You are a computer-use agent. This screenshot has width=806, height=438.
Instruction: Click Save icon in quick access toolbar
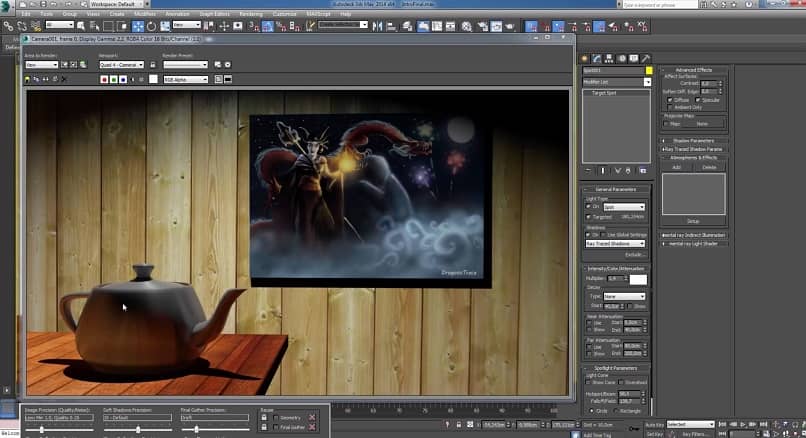[43, 4]
